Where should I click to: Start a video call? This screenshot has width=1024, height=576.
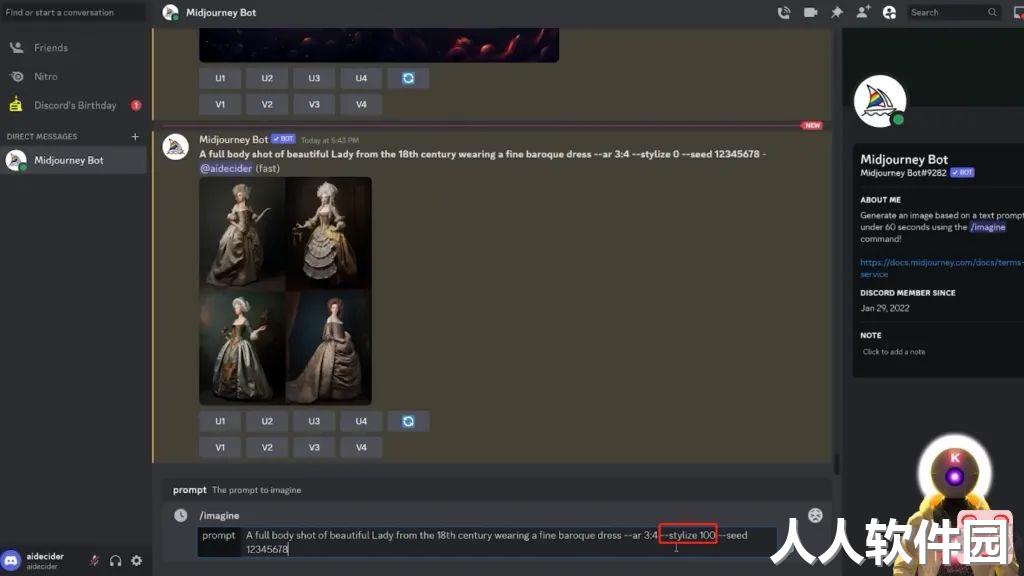810,12
